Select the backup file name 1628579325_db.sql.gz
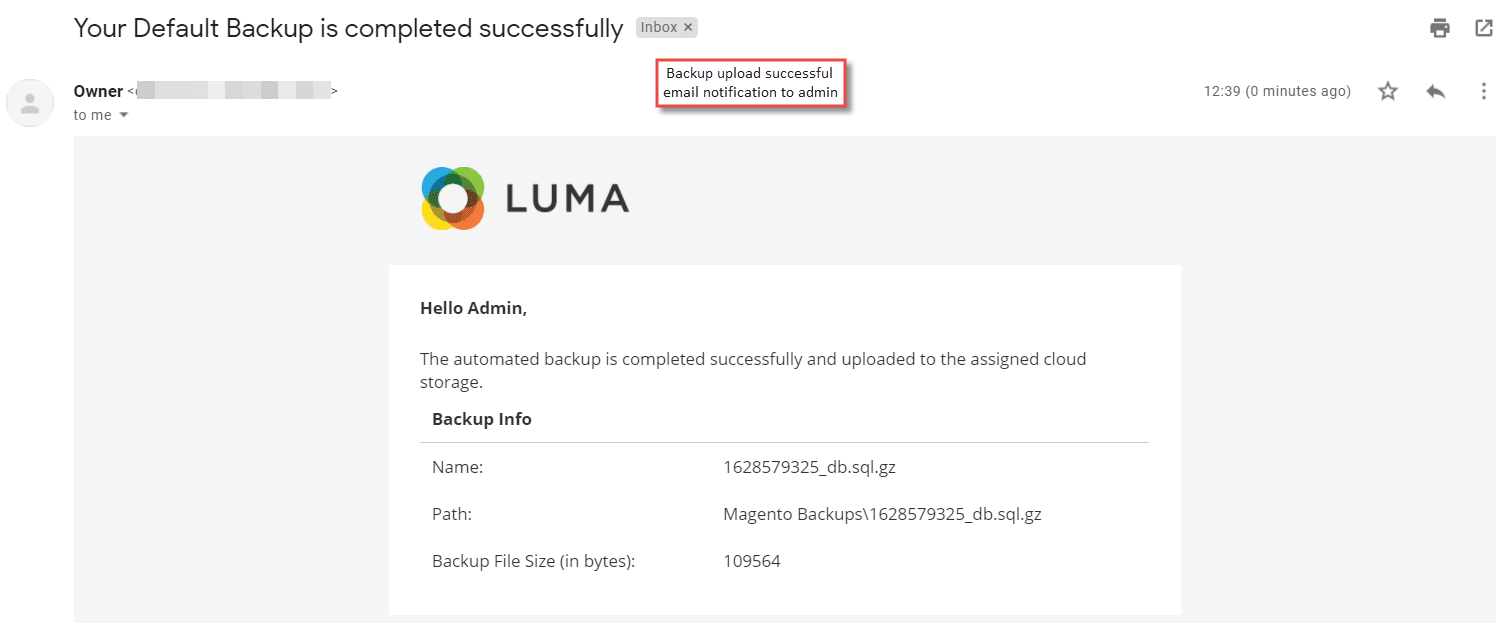 coord(802,467)
